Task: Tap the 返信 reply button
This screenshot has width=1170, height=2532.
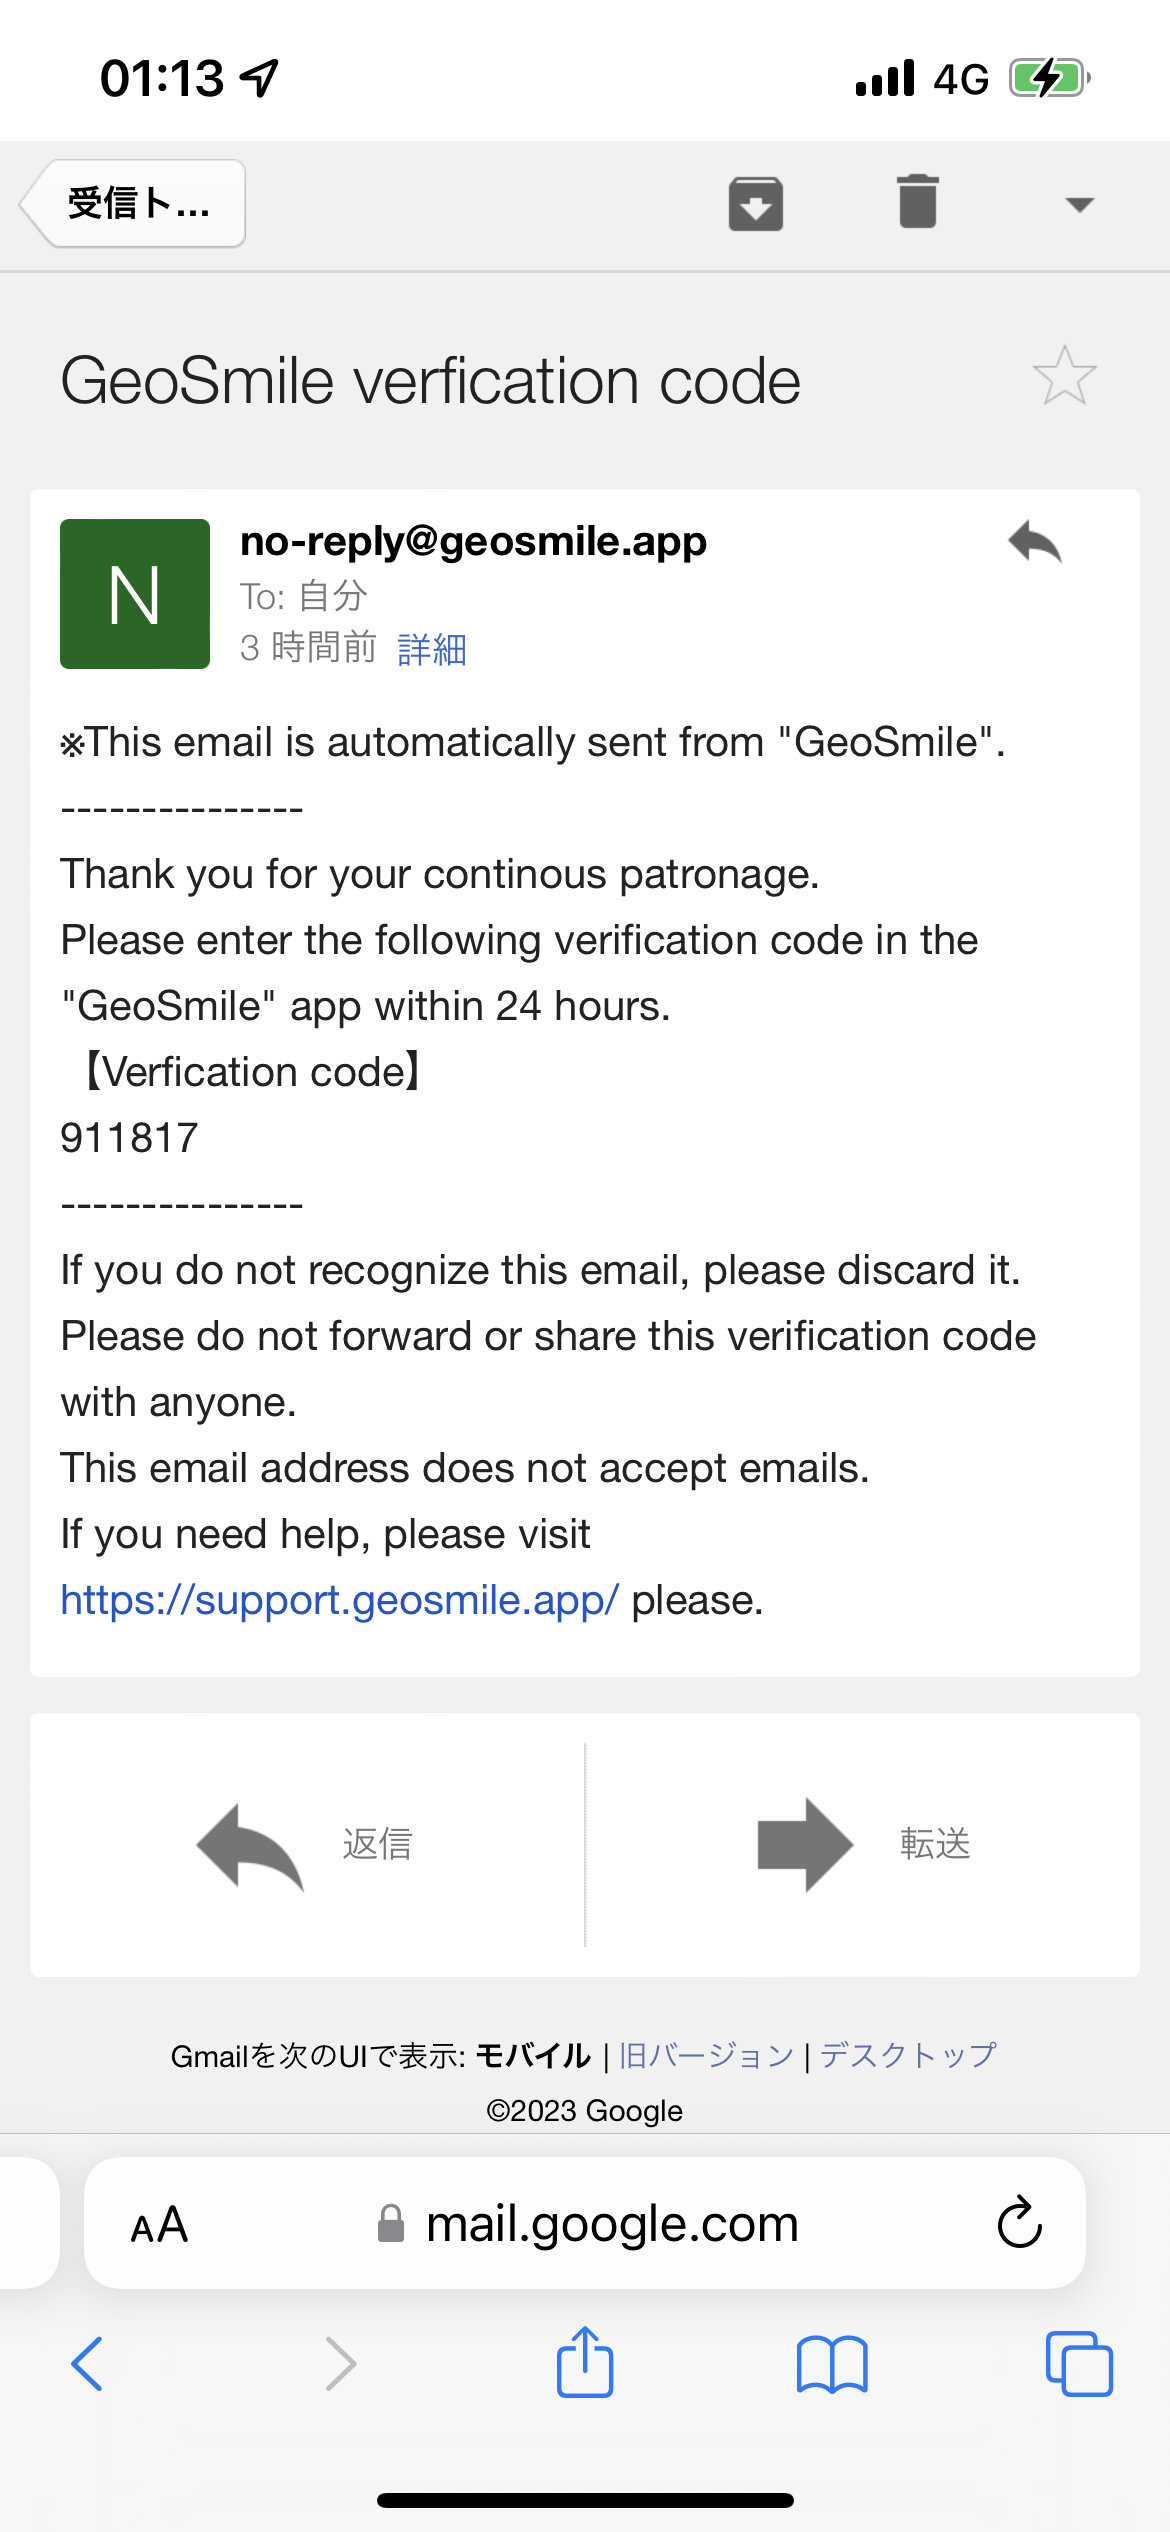Action: coord(307,1845)
